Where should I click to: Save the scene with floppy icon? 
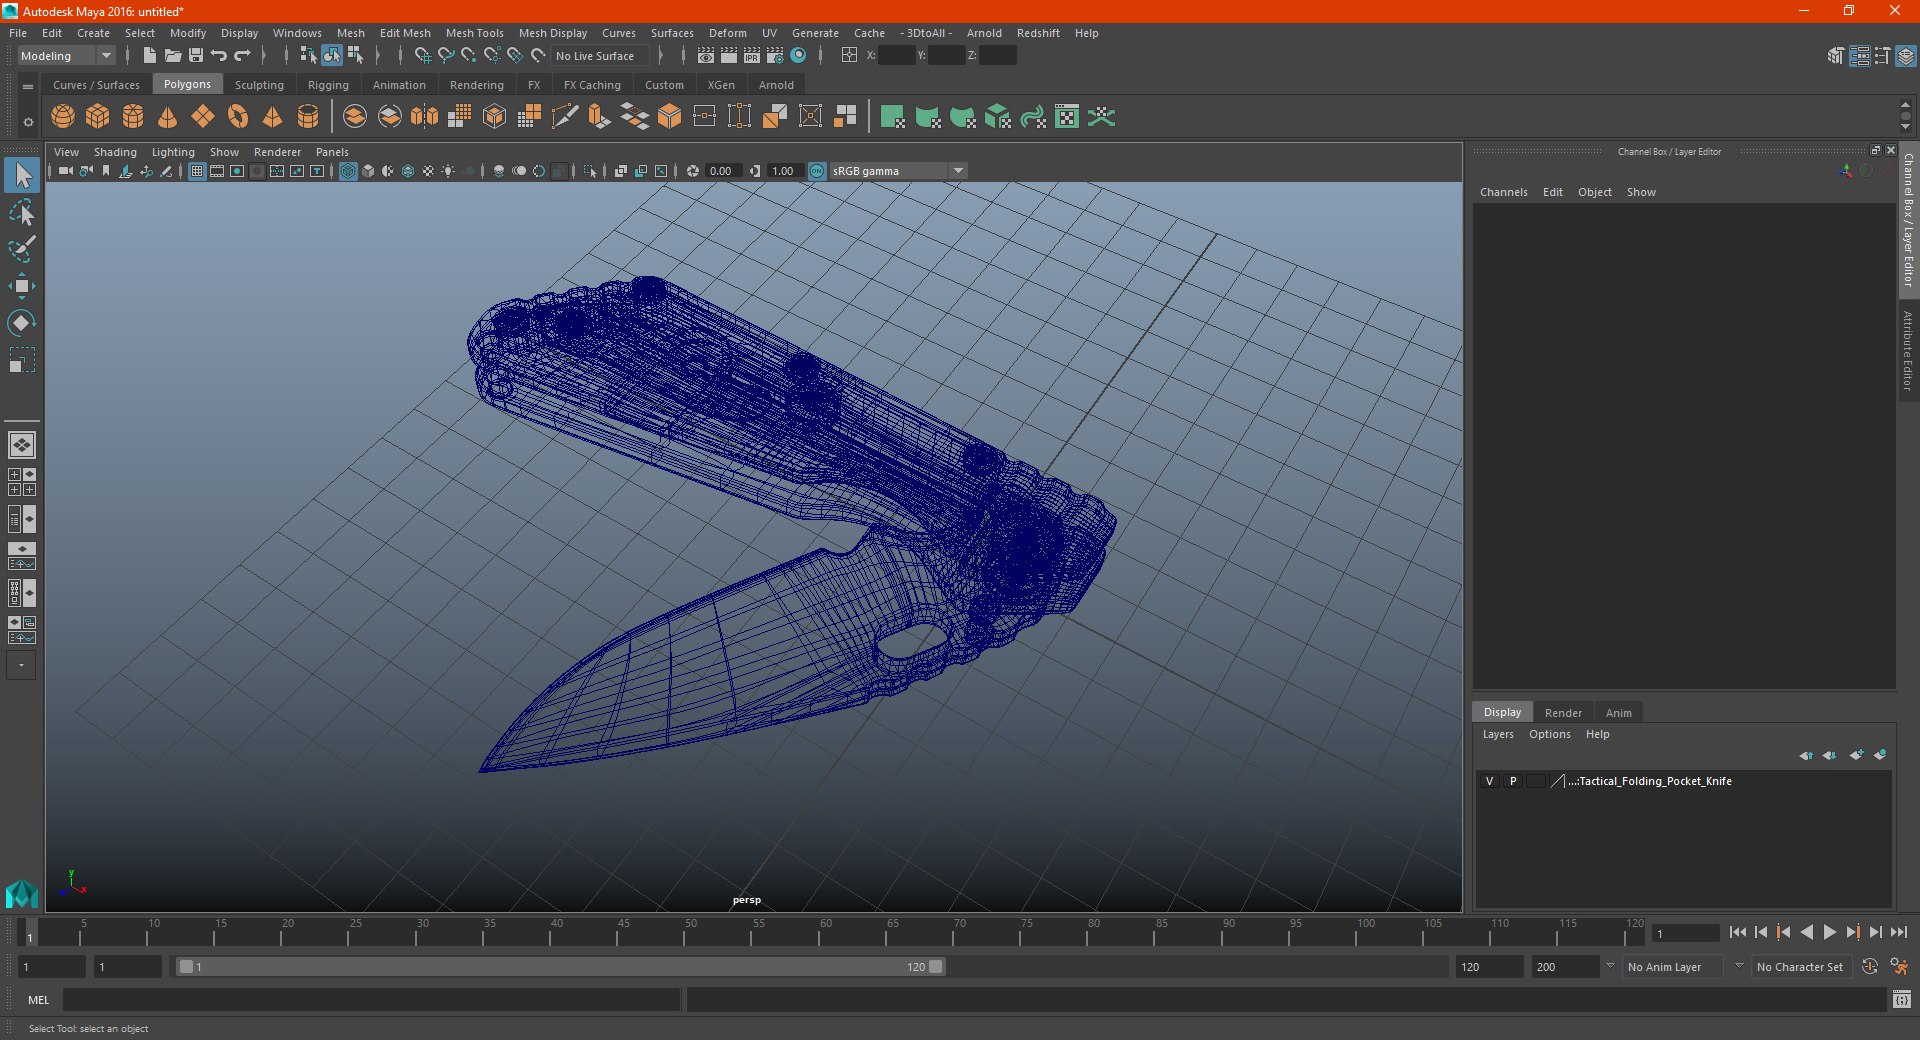[x=196, y=56]
